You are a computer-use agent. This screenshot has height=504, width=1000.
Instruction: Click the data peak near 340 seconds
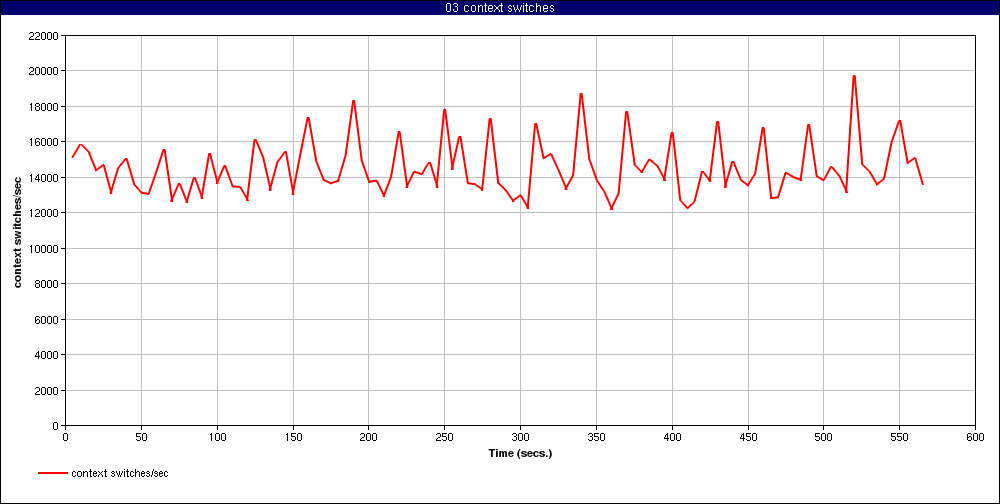[x=581, y=94]
